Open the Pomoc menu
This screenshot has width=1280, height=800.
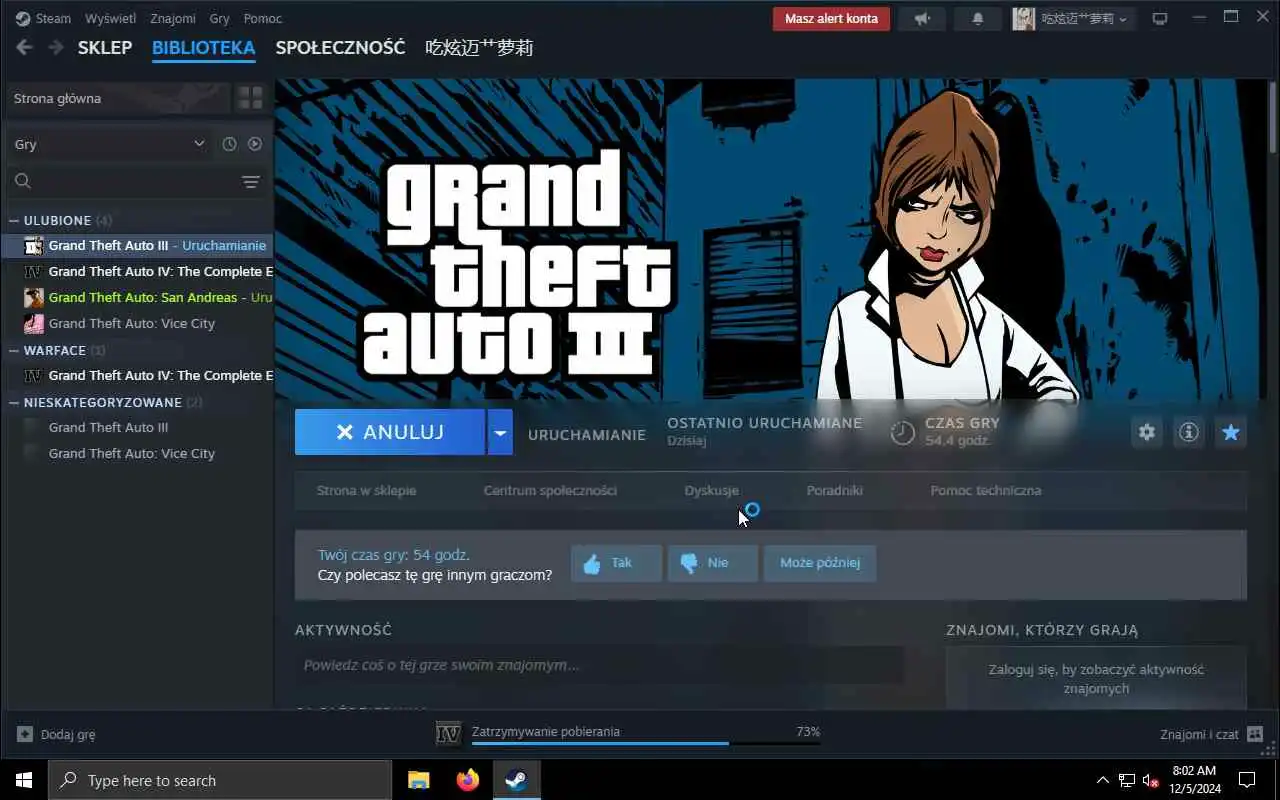263,18
